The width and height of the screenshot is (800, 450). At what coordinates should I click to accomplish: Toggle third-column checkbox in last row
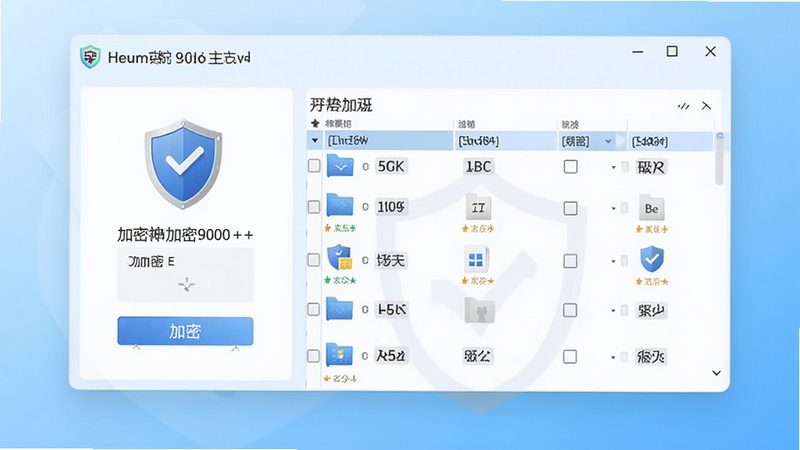[570, 356]
